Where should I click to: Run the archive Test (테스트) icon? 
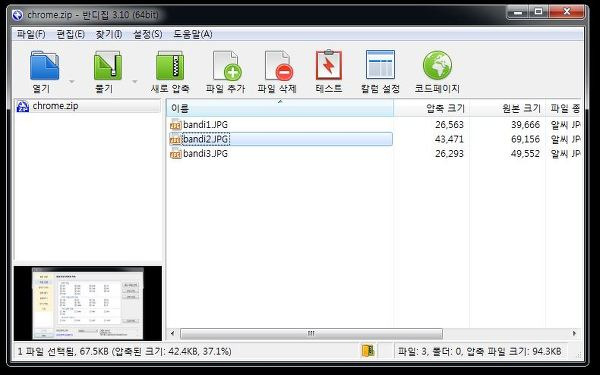[x=329, y=65]
